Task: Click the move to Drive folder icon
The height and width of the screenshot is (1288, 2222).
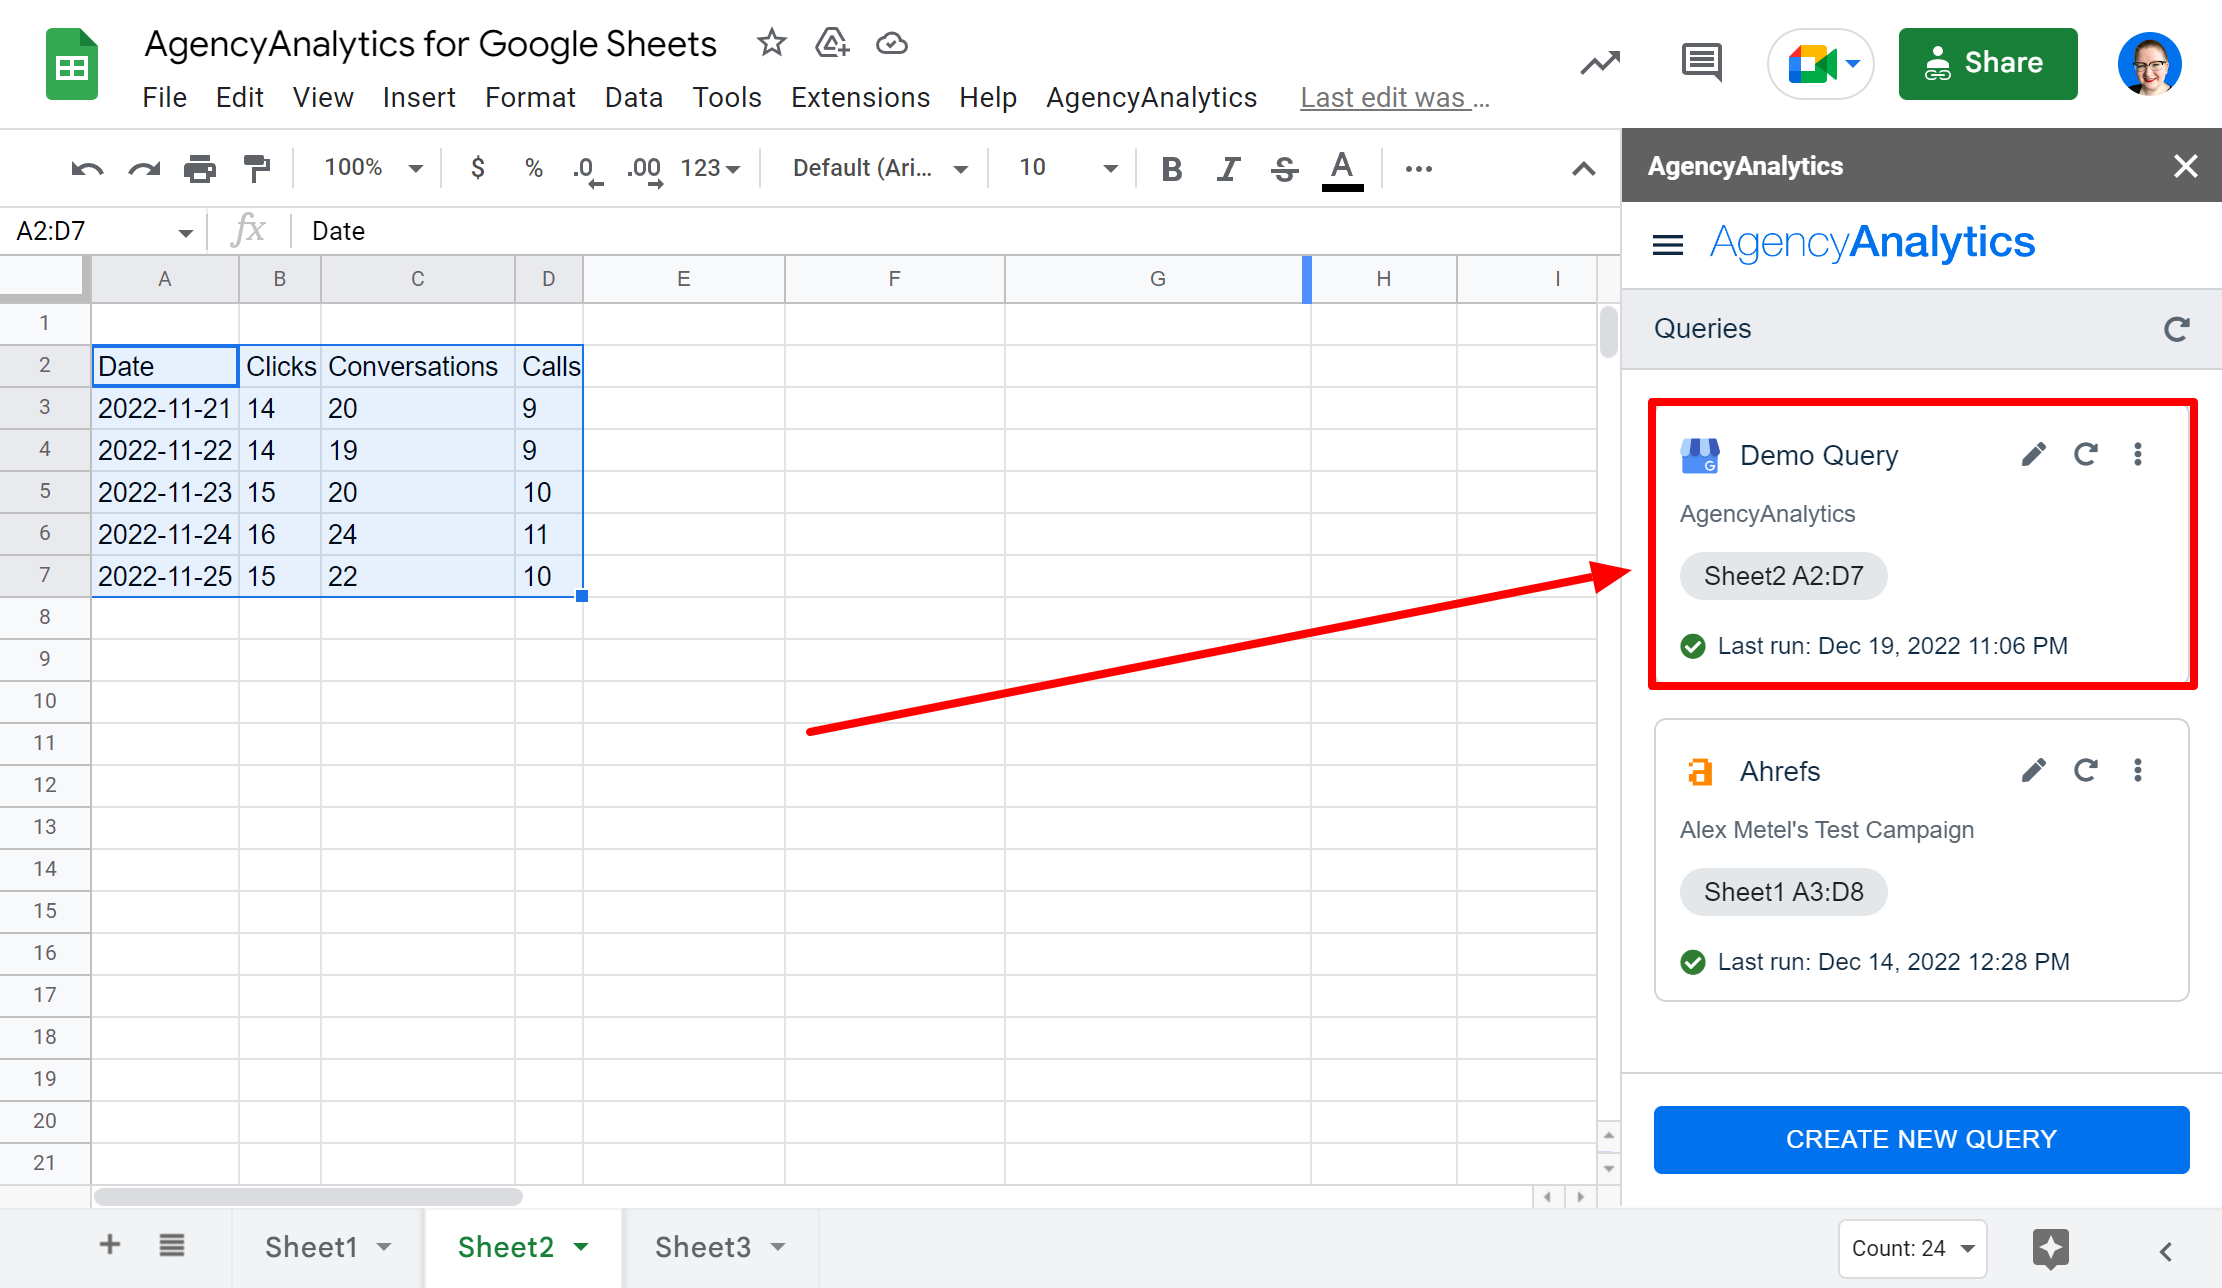Action: [x=831, y=43]
